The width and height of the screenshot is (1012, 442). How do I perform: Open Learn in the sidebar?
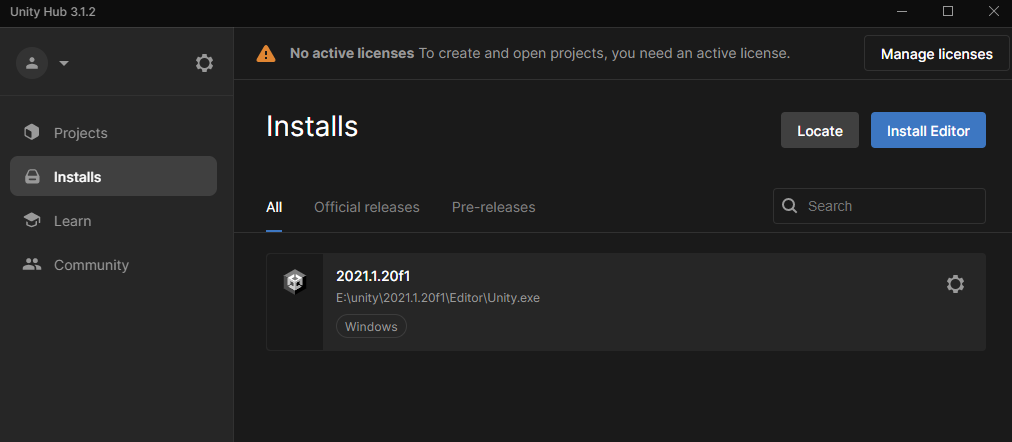(x=114, y=221)
